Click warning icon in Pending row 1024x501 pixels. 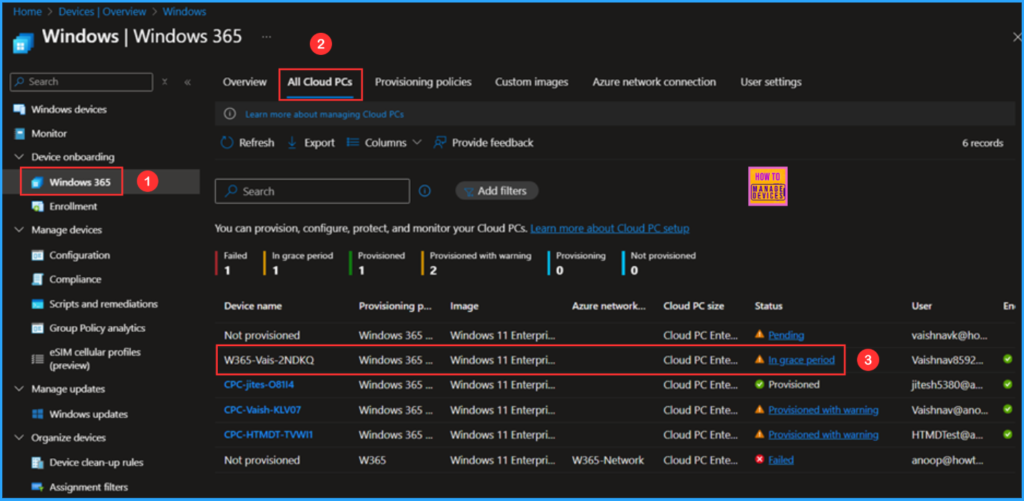point(760,334)
